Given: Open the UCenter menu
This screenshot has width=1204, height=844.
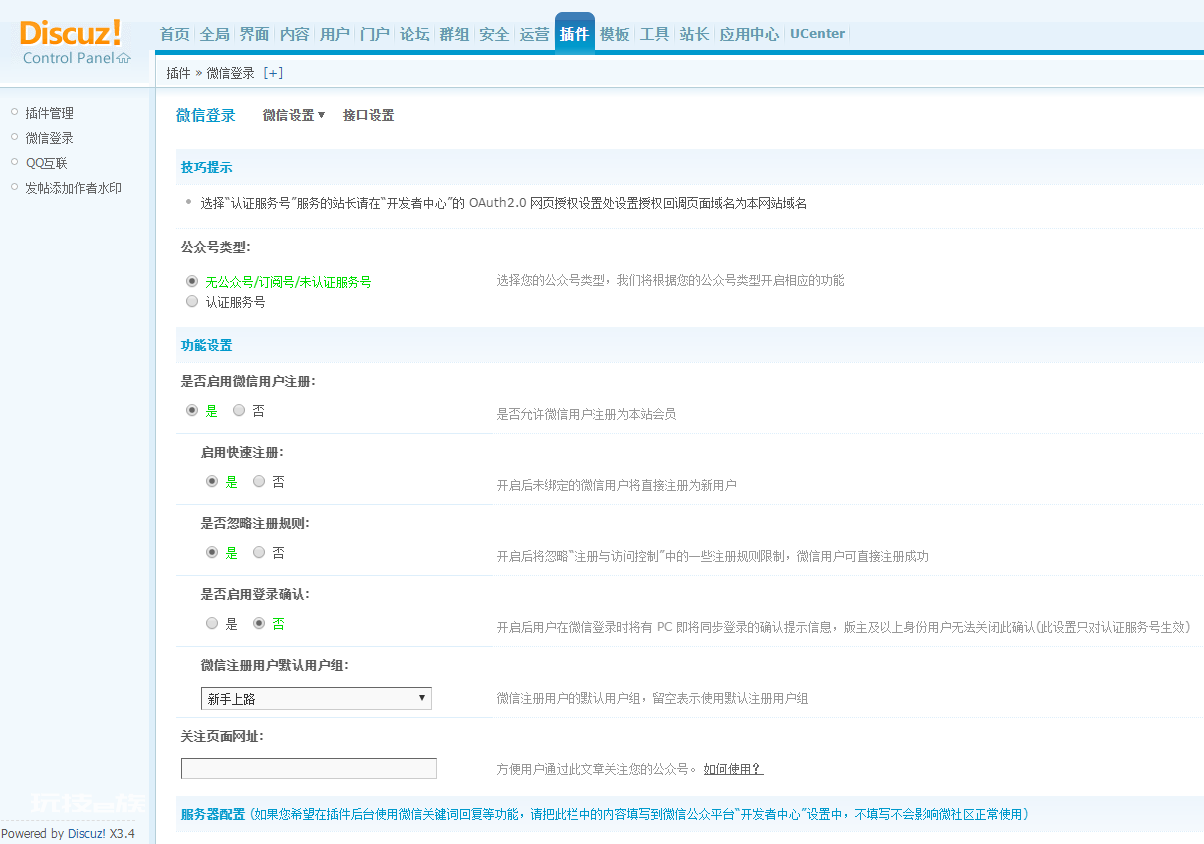Looking at the screenshot, I should 818,34.
